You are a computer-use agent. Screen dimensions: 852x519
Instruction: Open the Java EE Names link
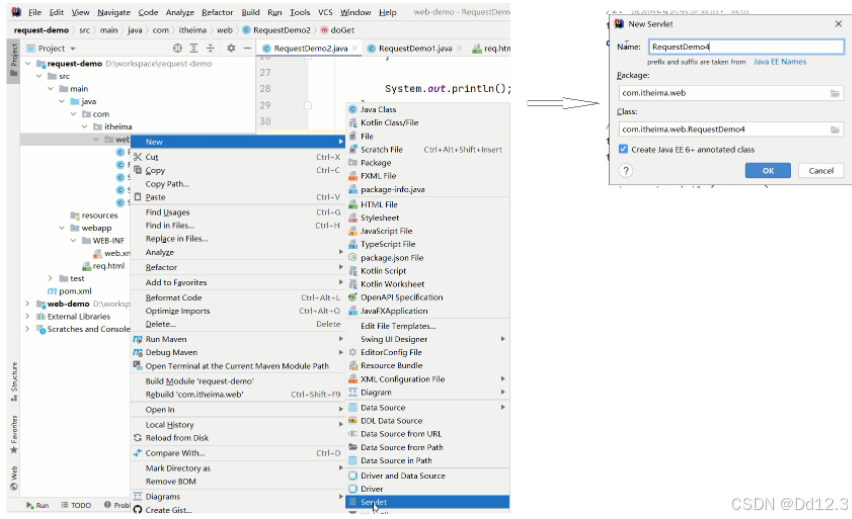coord(780,62)
